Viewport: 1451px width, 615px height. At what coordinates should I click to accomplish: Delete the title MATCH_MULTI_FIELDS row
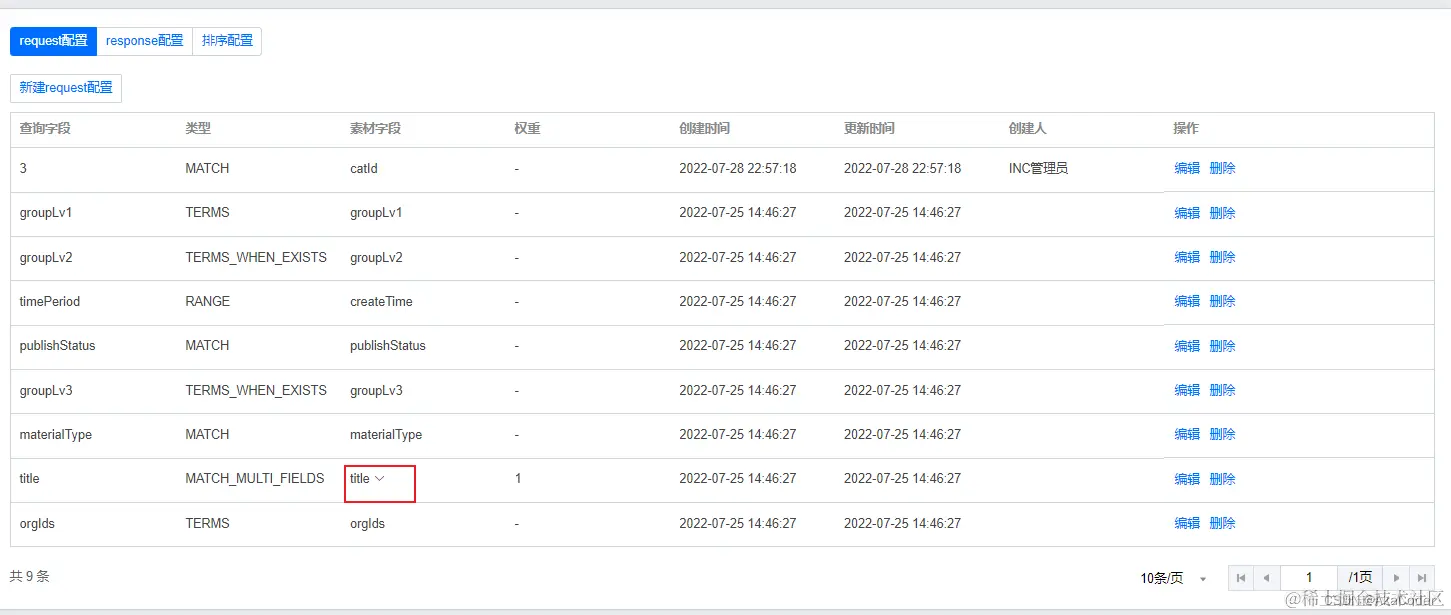(1223, 479)
